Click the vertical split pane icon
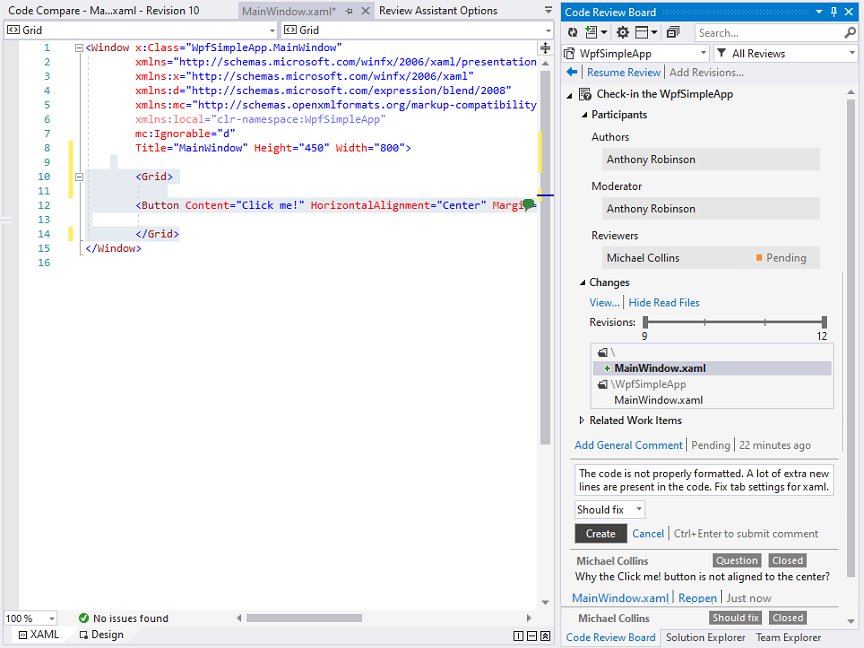The height and width of the screenshot is (648, 864). click(518, 636)
